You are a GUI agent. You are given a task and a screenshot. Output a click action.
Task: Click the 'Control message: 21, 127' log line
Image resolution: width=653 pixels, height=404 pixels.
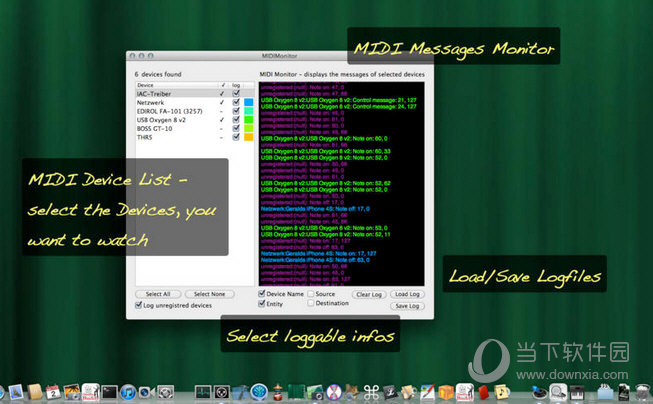(x=339, y=100)
